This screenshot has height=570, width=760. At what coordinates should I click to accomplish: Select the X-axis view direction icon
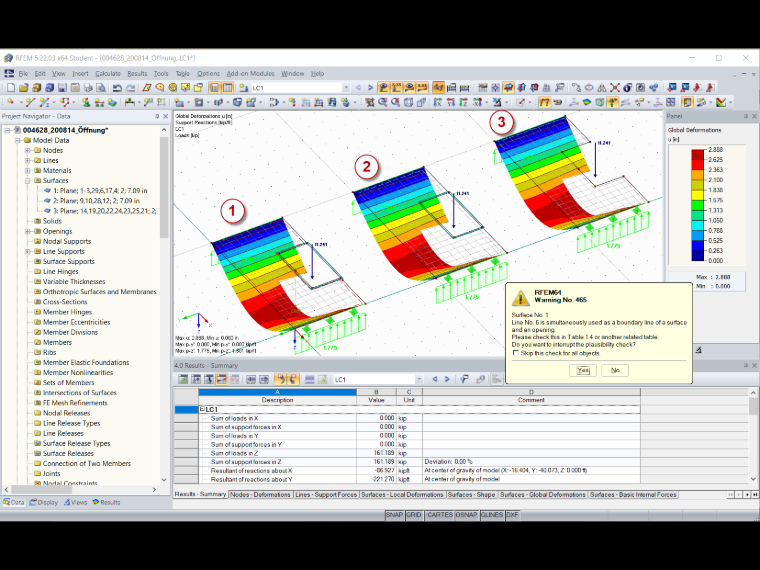click(438, 102)
